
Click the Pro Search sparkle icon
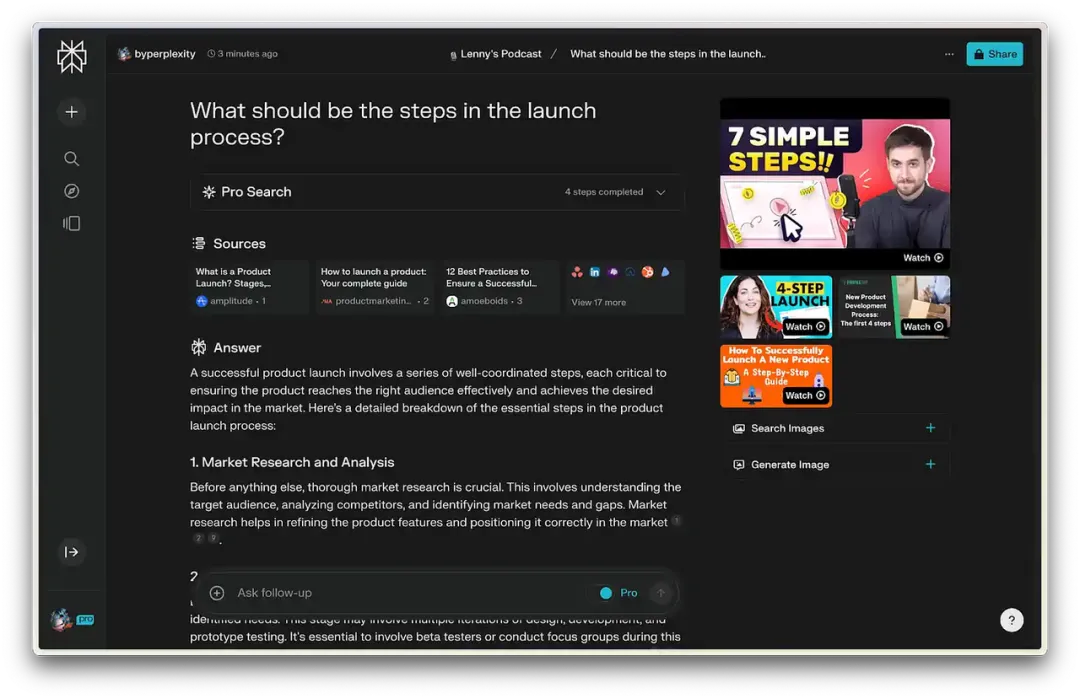point(209,192)
